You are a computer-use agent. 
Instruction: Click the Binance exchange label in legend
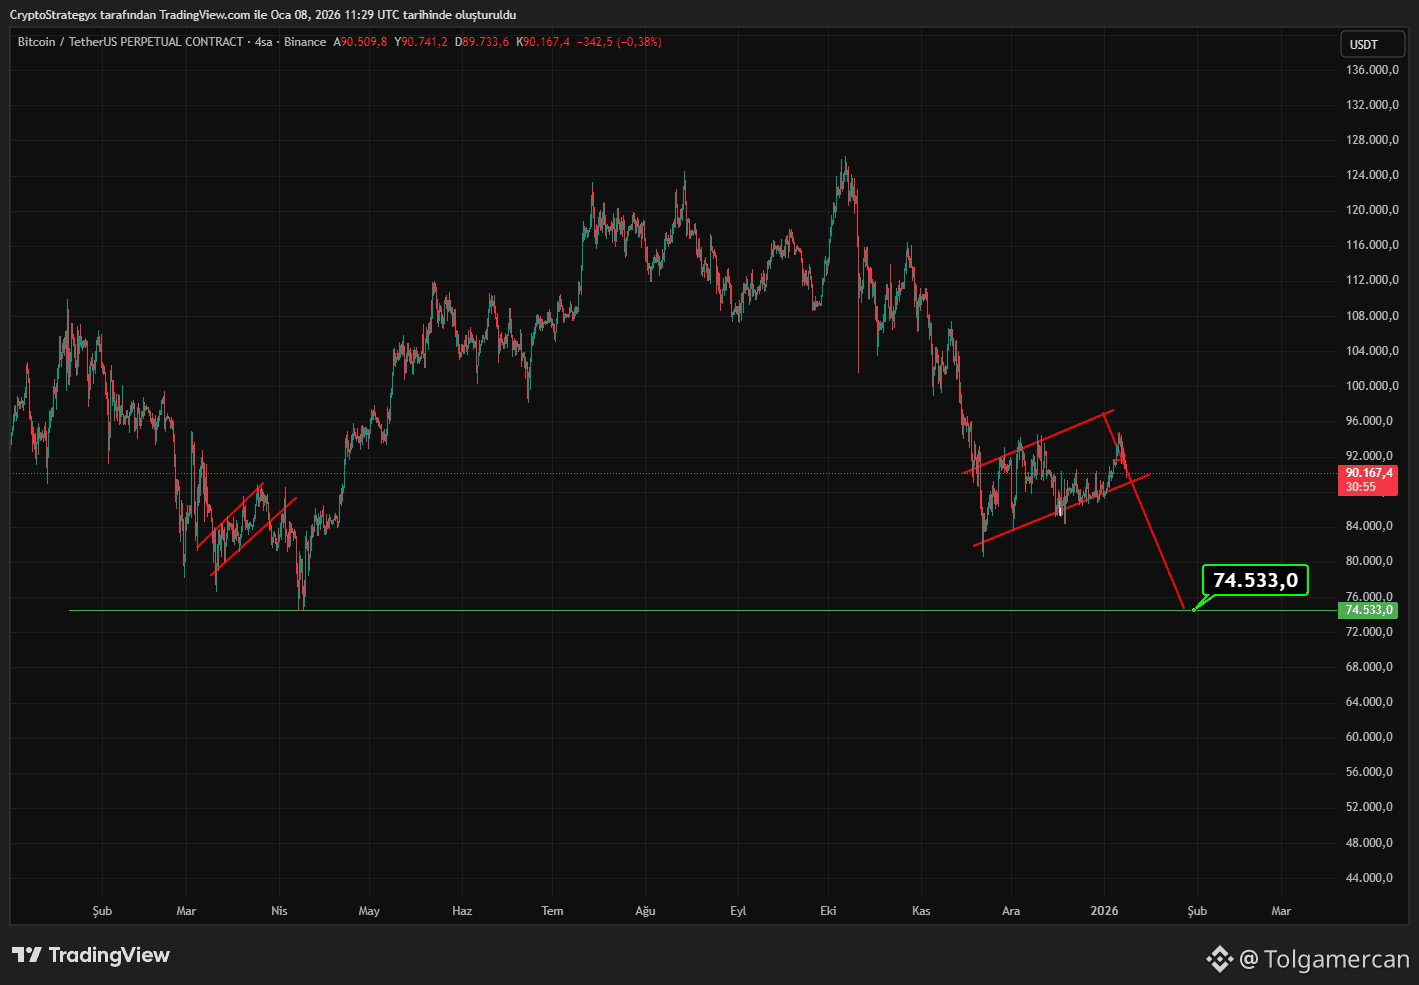pos(305,42)
